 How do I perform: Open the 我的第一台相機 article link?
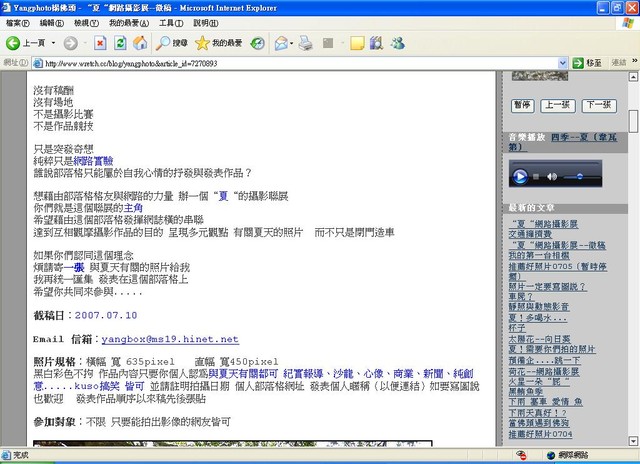(x=539, y=255)
